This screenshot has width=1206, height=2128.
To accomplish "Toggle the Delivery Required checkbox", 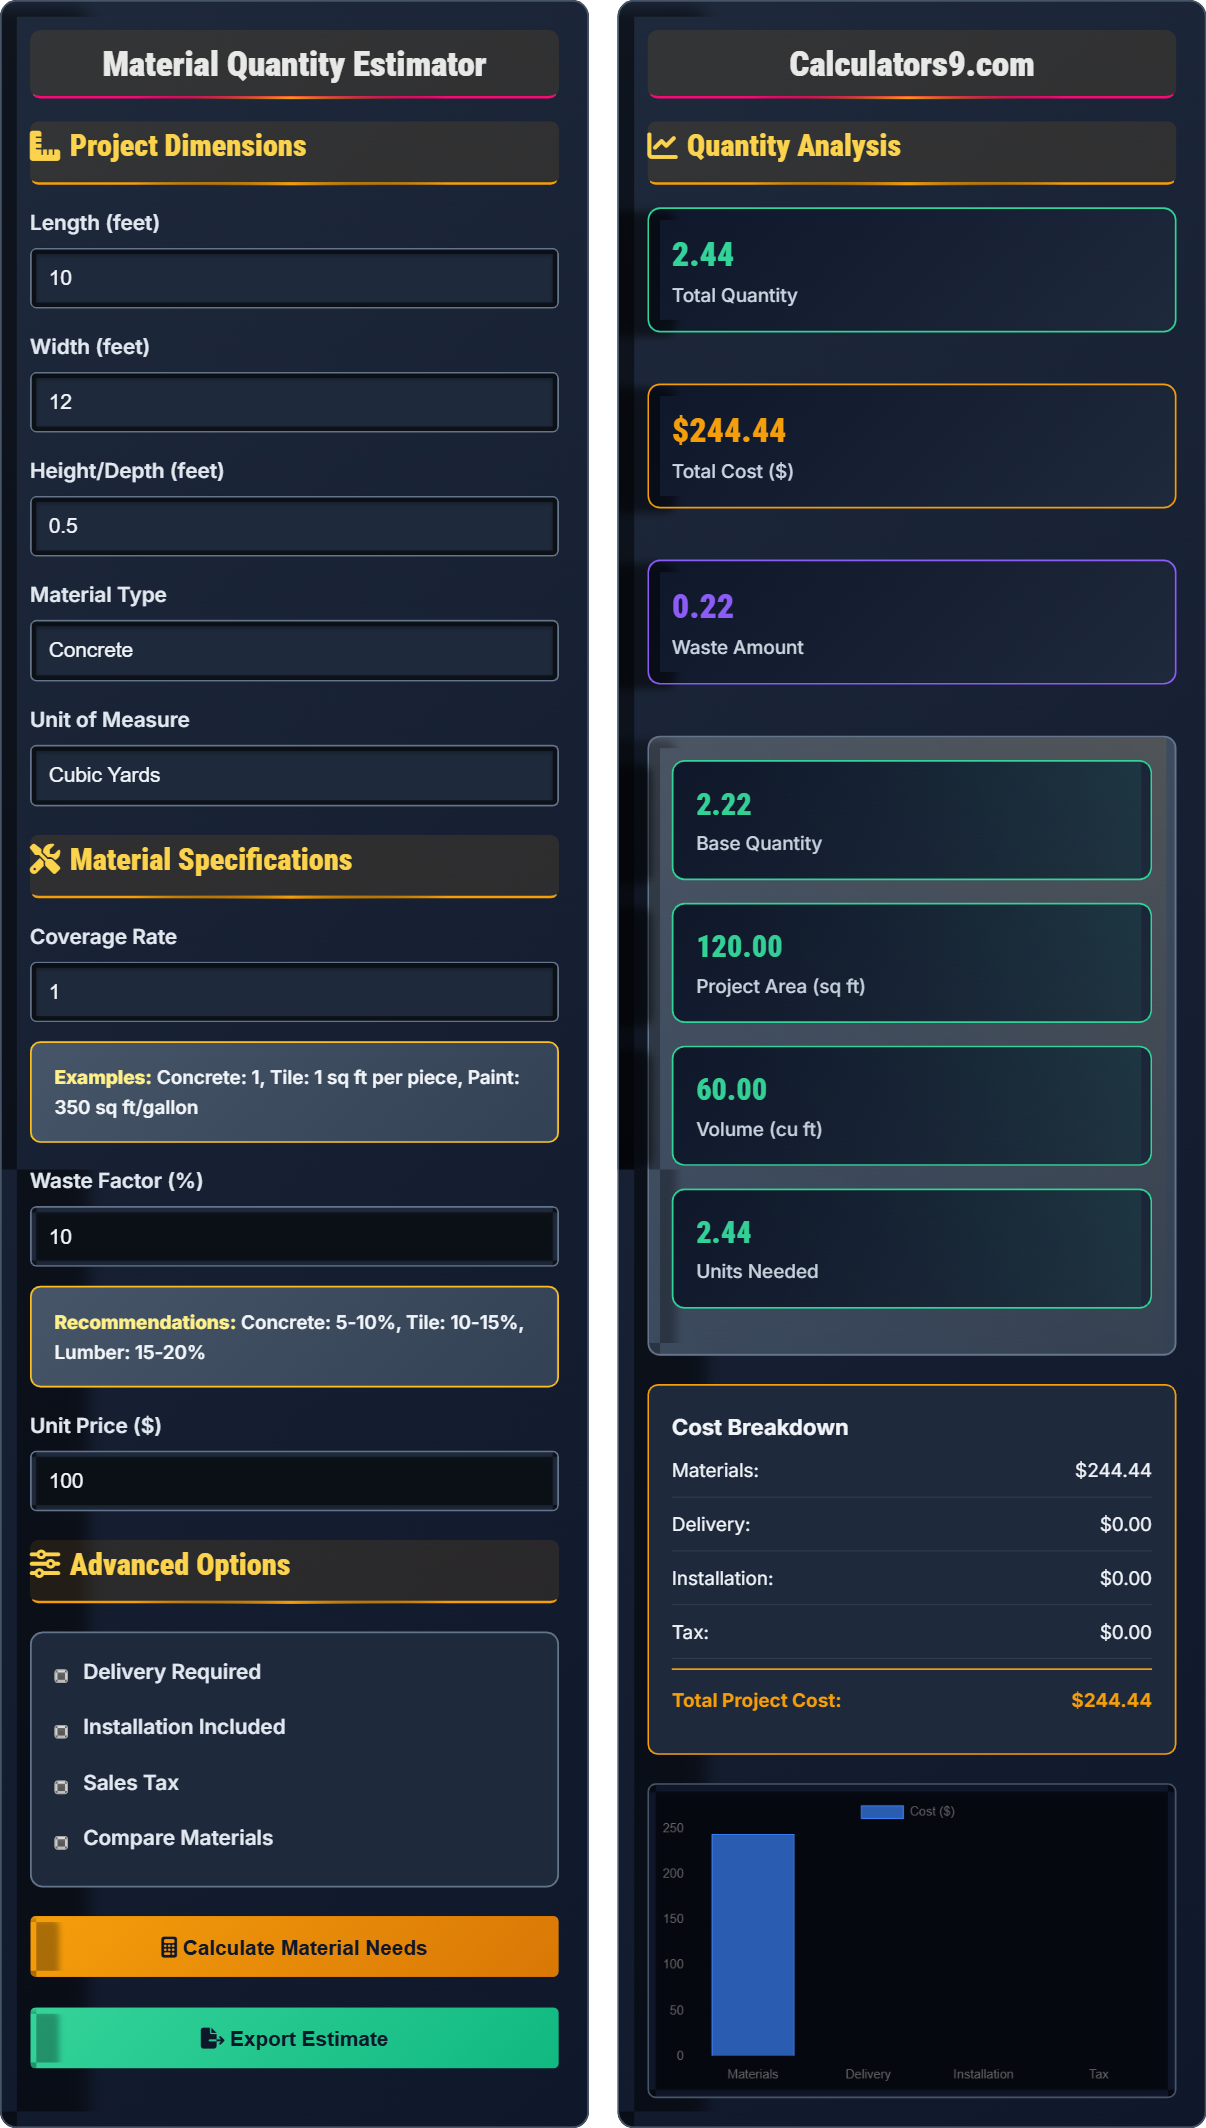I will pyautogui.click(x=61, y=1675).
